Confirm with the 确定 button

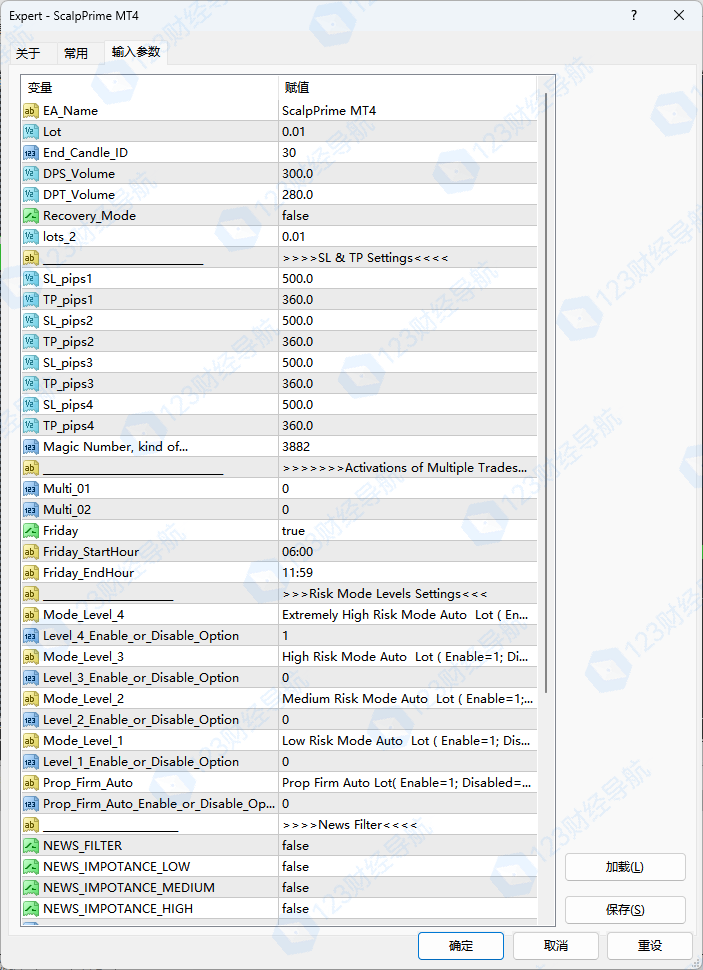coord(461,946)
